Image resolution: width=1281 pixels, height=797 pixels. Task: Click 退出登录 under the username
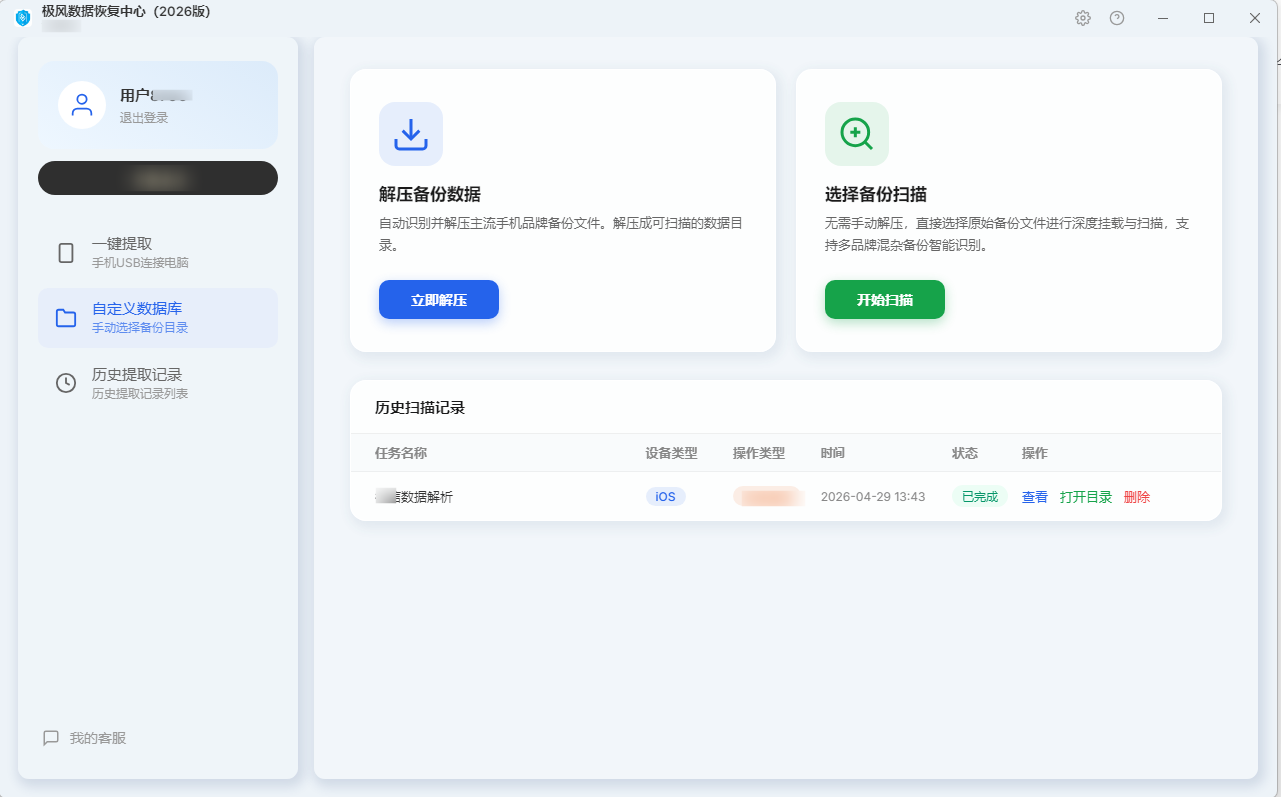pyautogui.click(x=144, y=118)
